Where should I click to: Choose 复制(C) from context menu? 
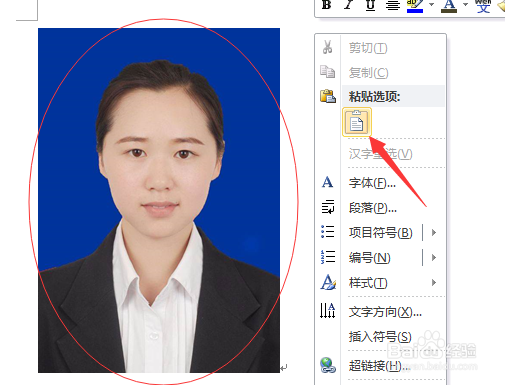368,73
